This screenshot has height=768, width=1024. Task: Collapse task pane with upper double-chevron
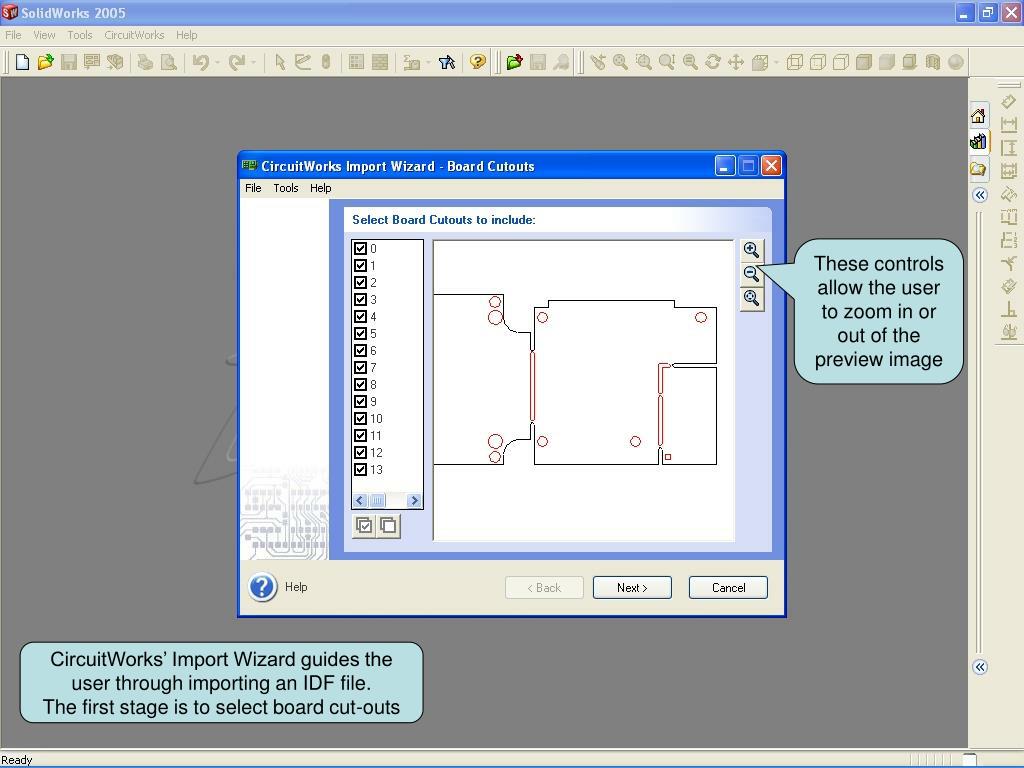point(980,195)
